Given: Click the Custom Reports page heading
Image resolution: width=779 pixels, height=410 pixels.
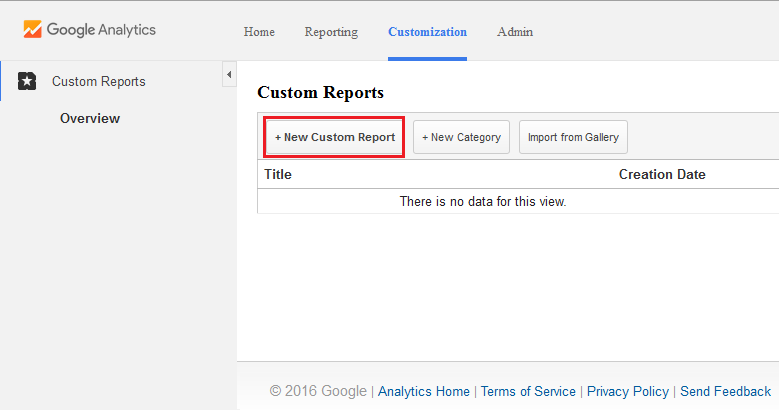Looking at the screenshot, I should pyautogui.click(x=320, y=92).
